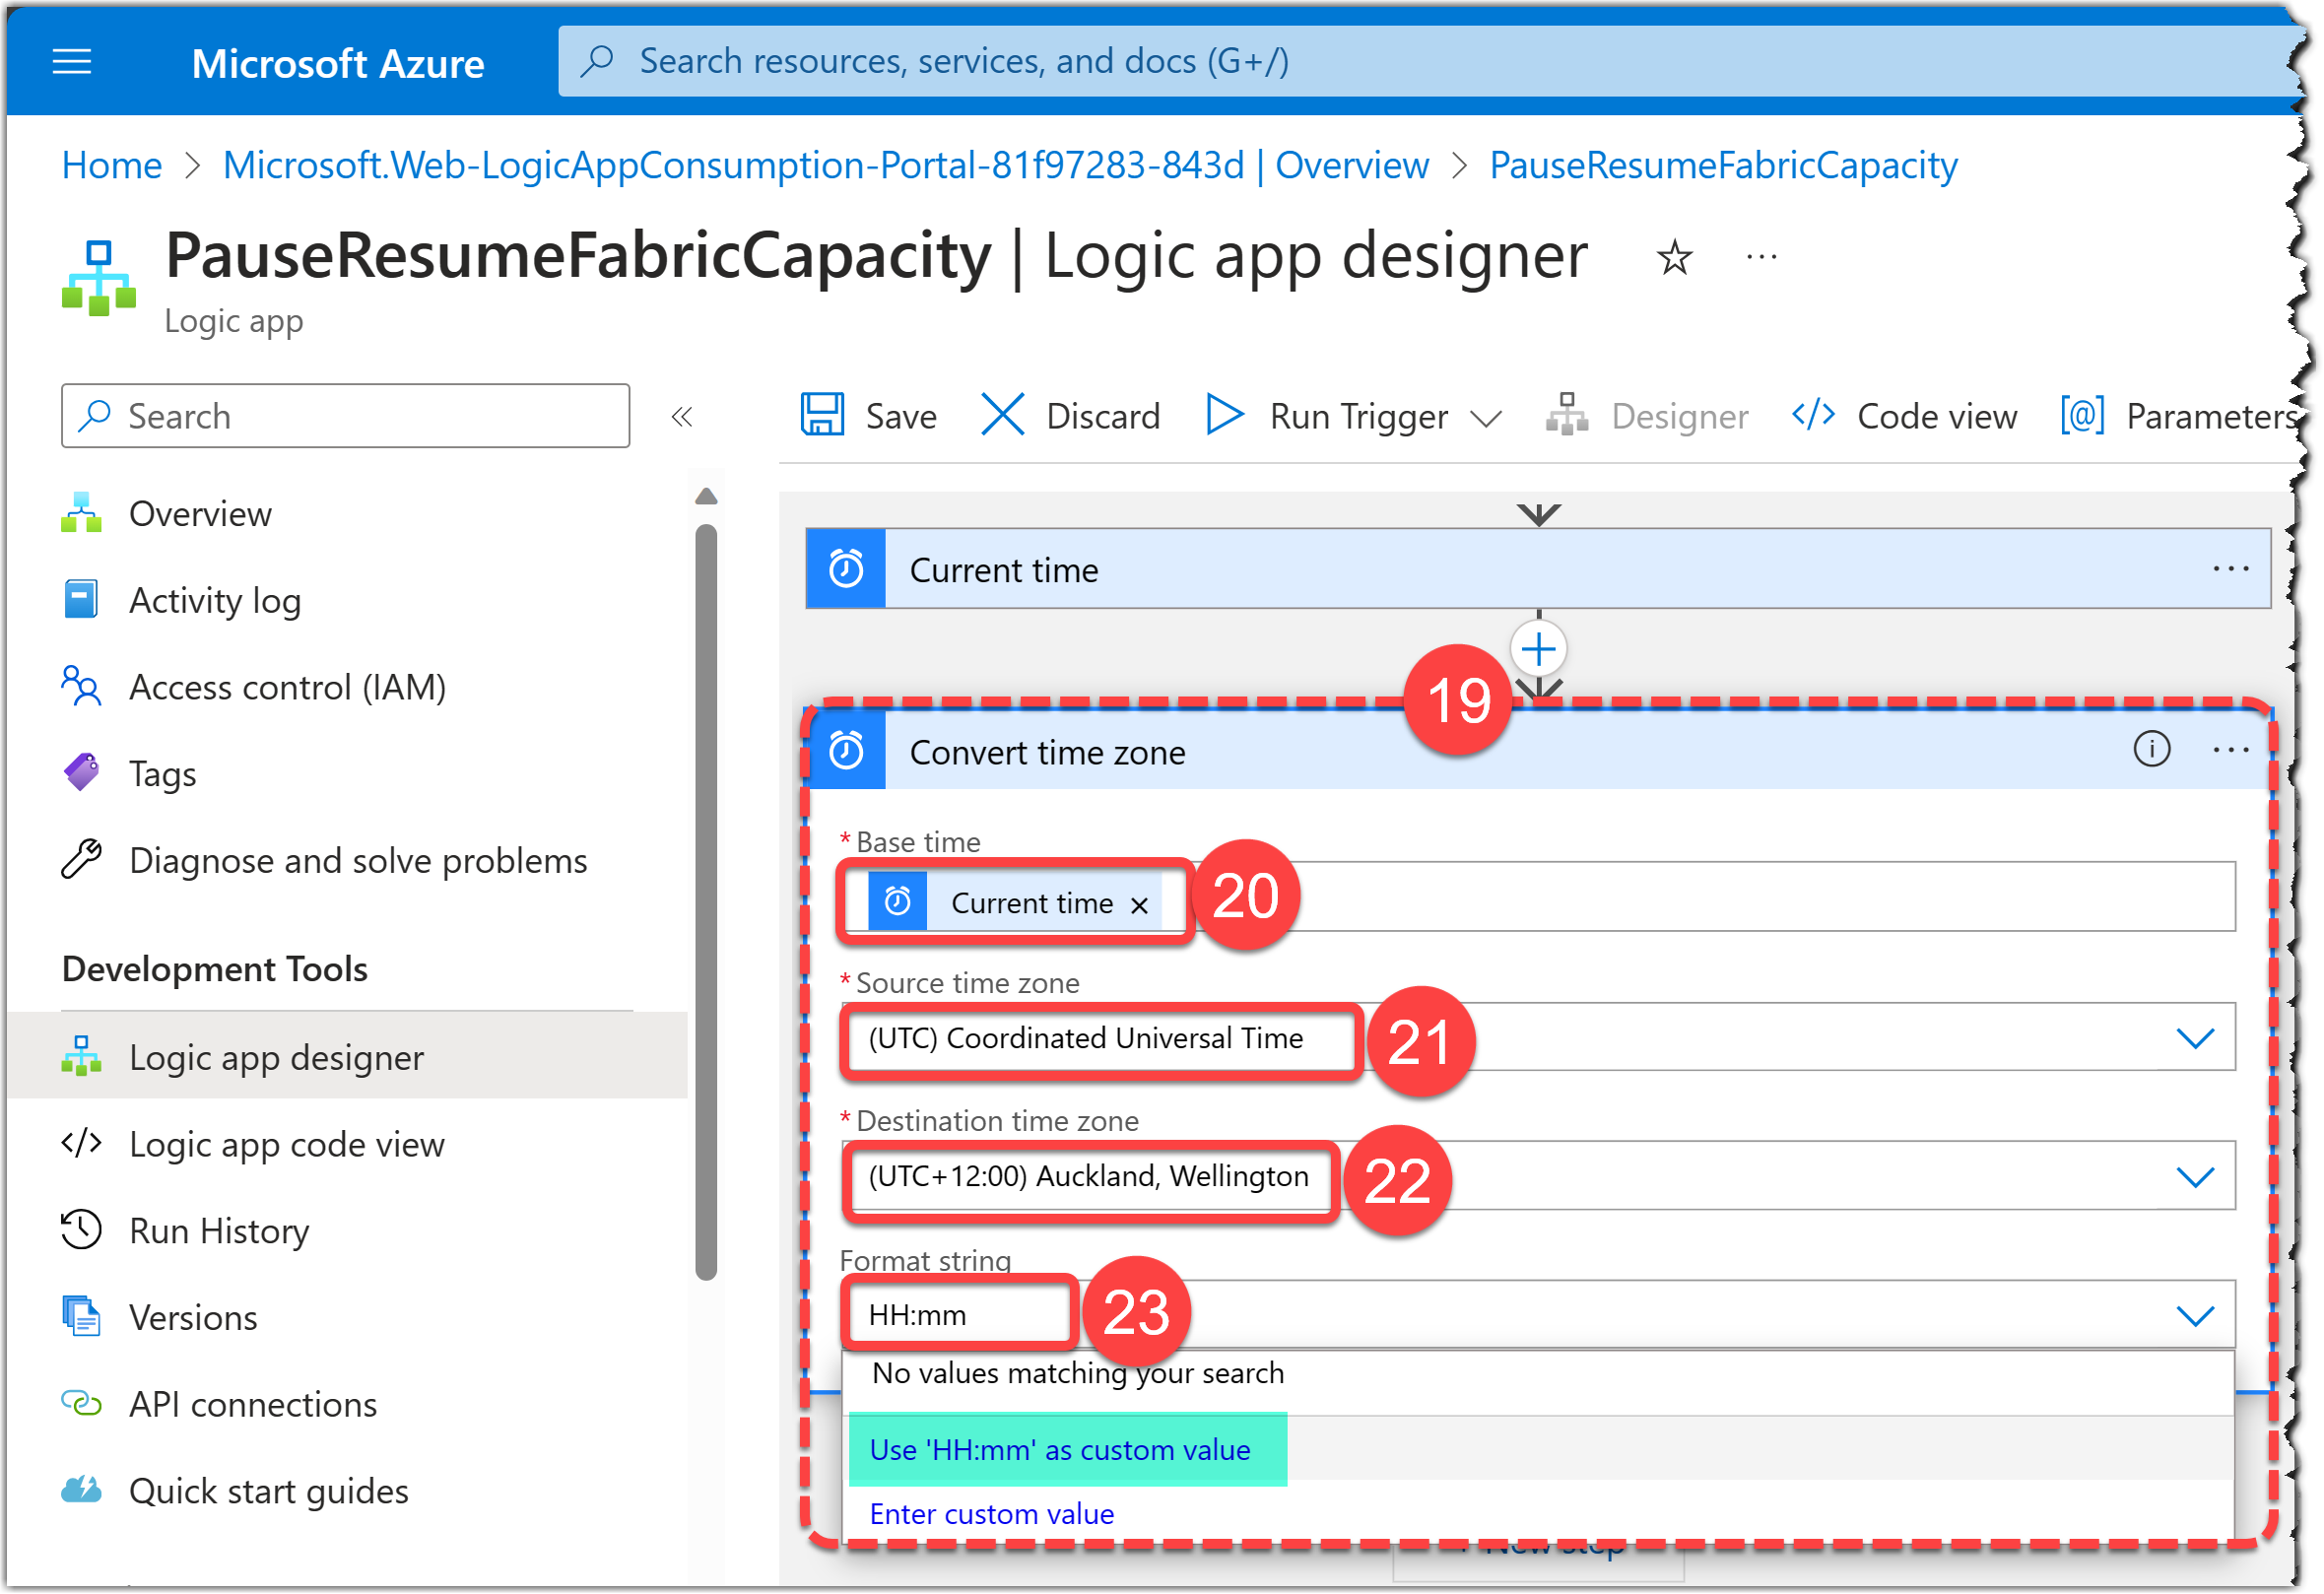Collapse Format string chevron arrow
2324x1594 pixels.
pyautogui.click(x=2197, y=1317)
